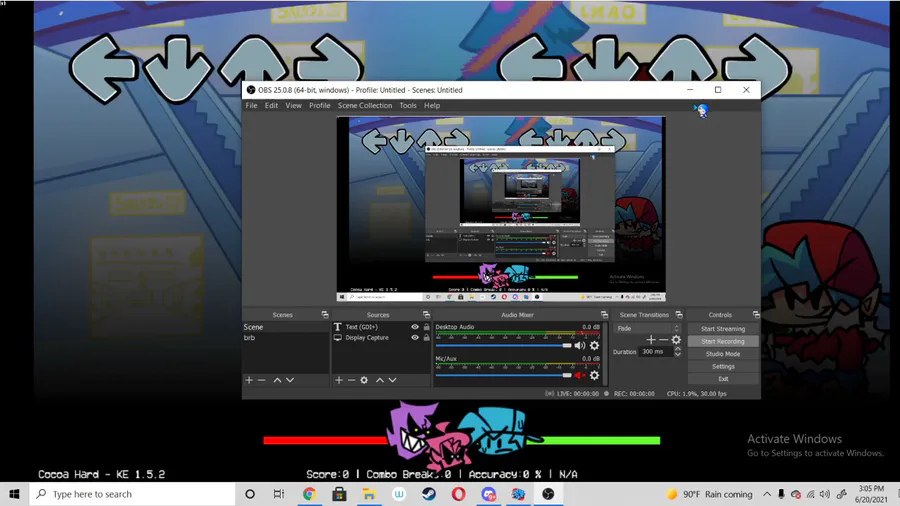Open the 90°F Rain coming weather widget

point(709,494)
